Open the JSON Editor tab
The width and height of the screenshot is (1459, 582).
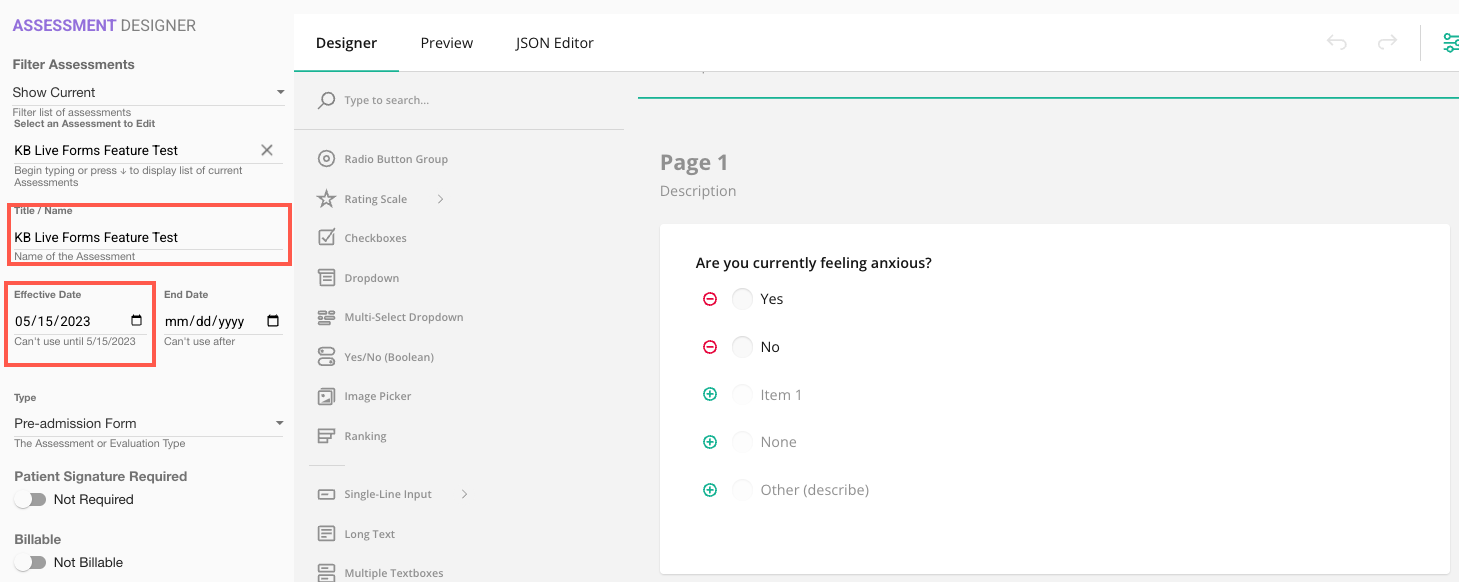click(x=554, y=43)
